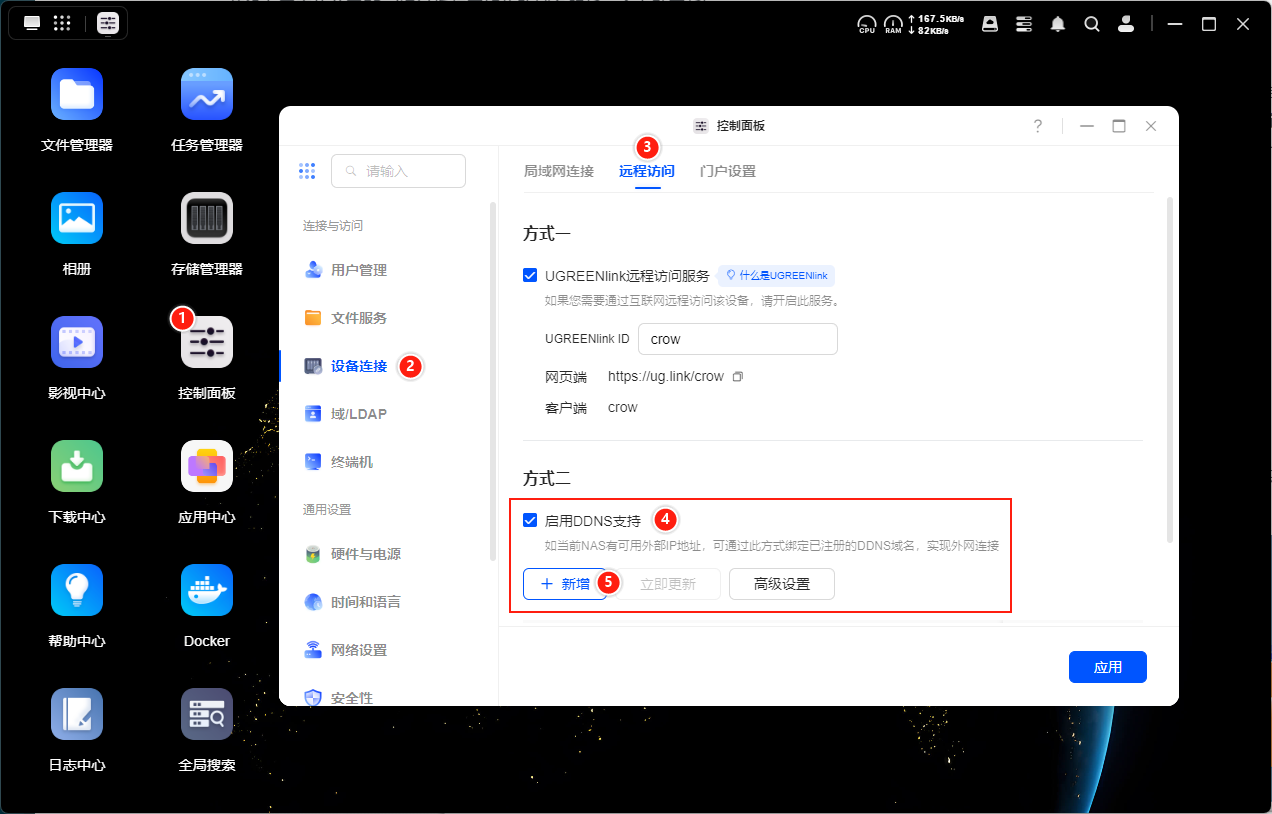Viewport: 1272px width, 814px height.
Task: Switch to 局域网连接 tab
Action: (558, 171)
